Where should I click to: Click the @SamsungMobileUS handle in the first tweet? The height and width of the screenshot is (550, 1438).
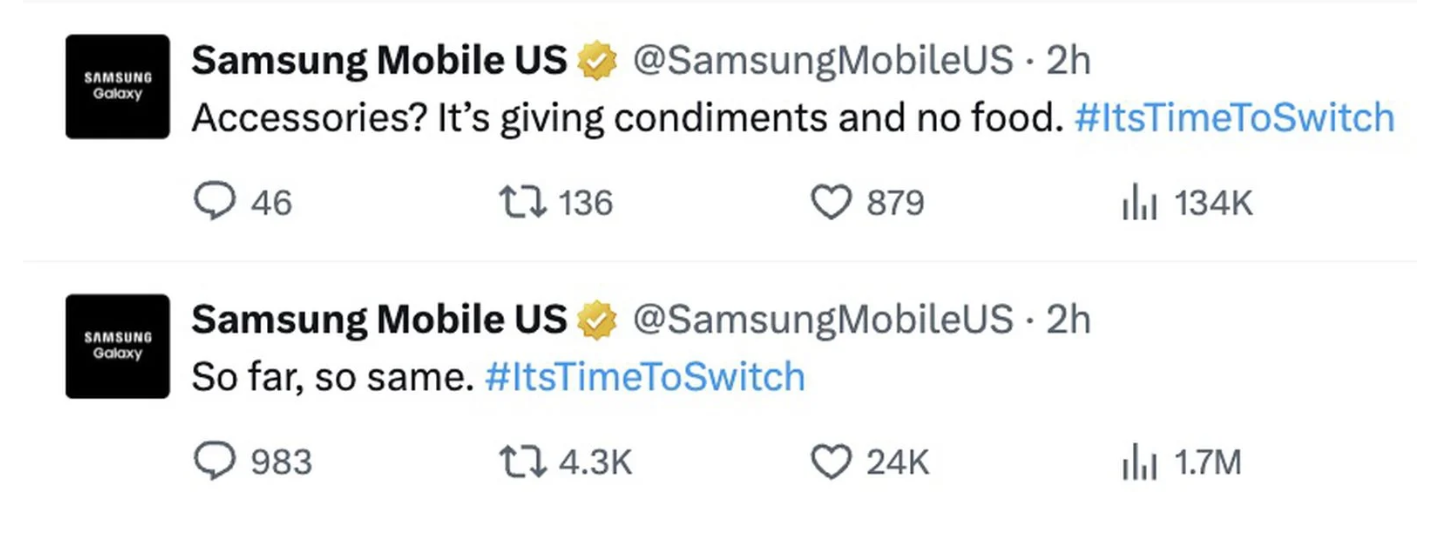(824, 61)
